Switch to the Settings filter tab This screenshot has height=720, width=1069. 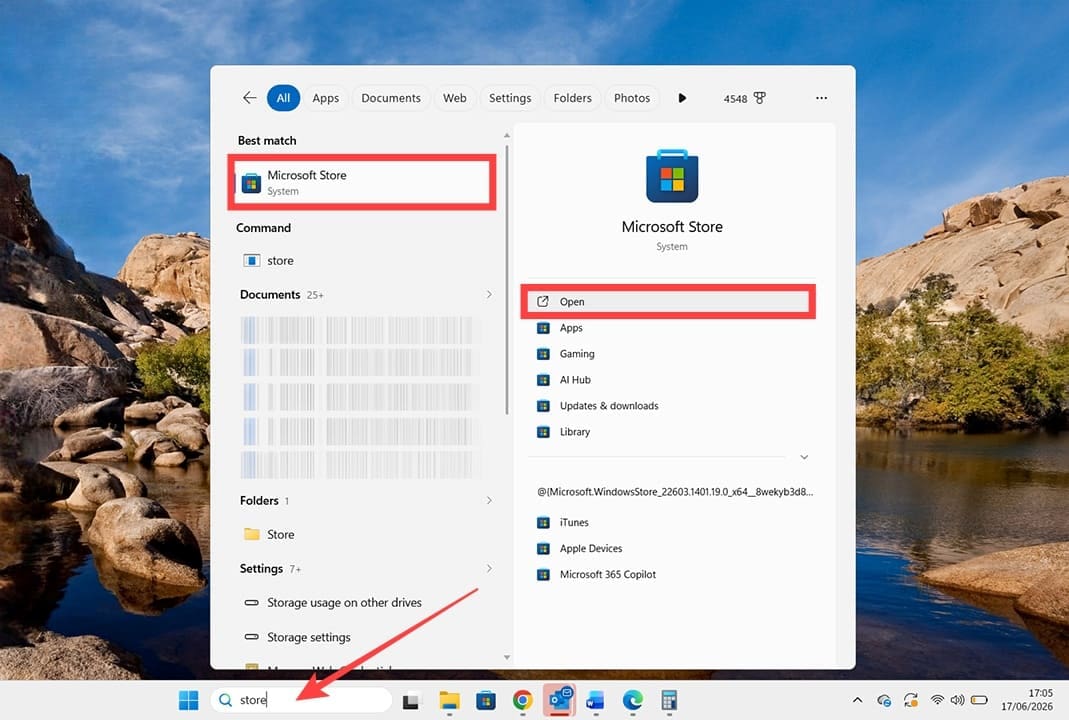(x=510, y=98)
